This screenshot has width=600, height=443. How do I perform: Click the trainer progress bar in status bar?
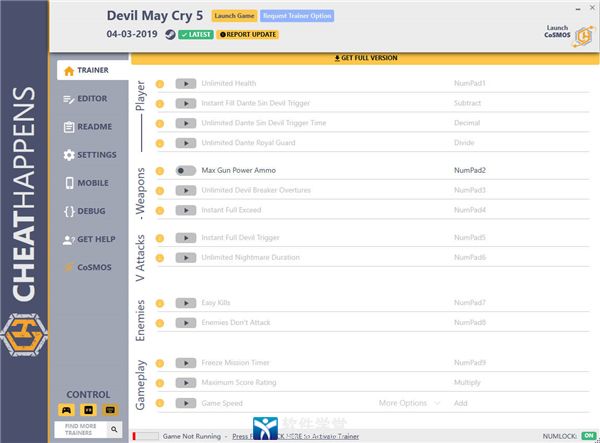point(145,436)
